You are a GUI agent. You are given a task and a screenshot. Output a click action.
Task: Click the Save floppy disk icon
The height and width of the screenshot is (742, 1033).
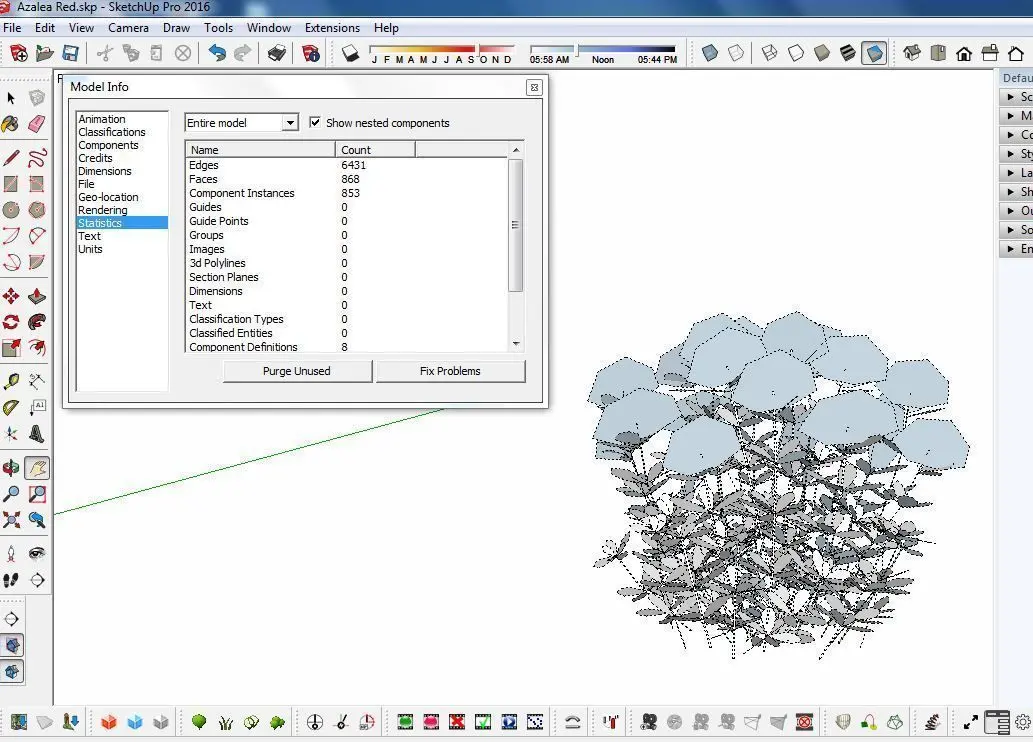click(x=70, y=53)
